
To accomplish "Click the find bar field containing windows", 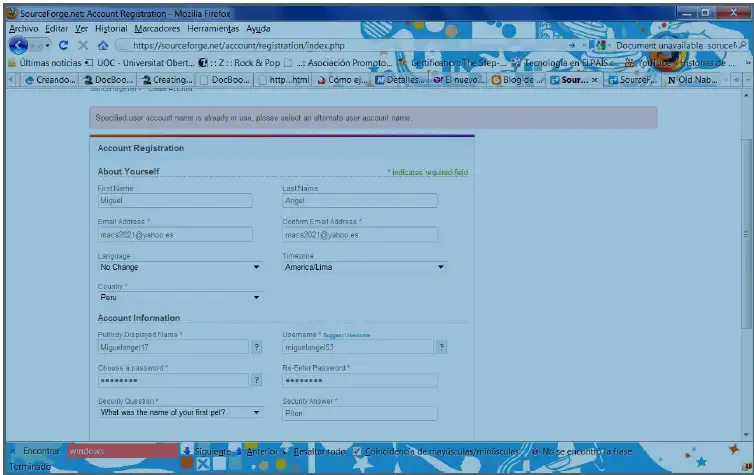I will pyautogui.click(x=123, y=451).
